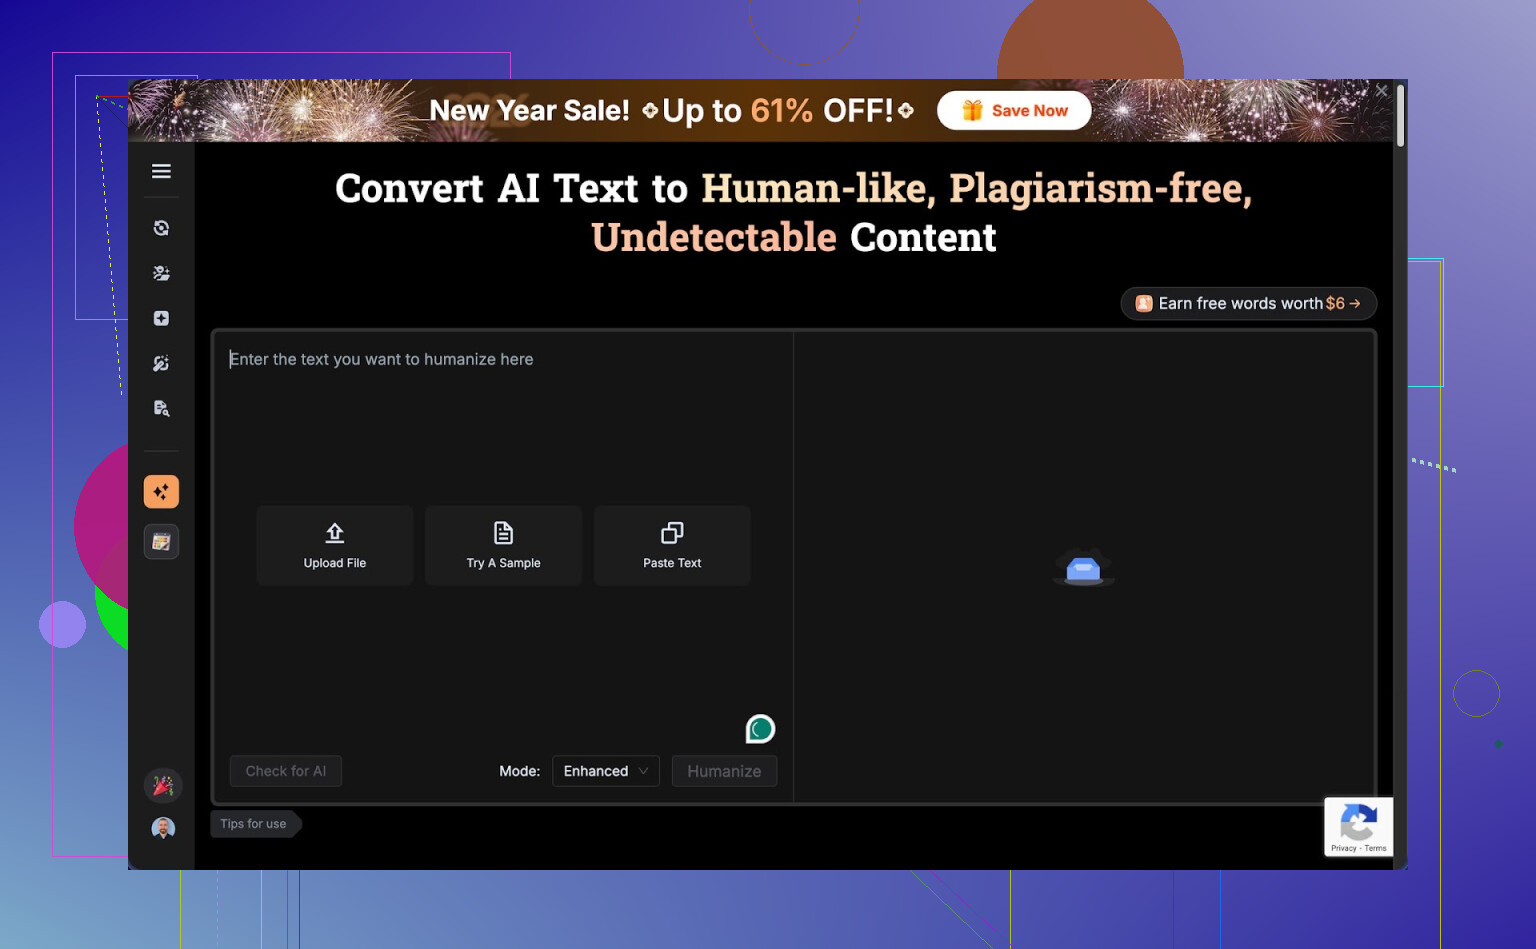Click the Paste Text button

click(x=672, y=545)
